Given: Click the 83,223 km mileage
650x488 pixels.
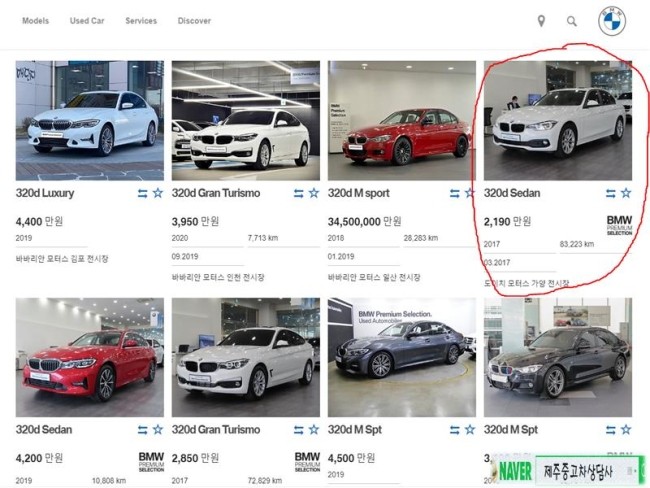Looking at the screenshot, I should pyautogui.click(x=577, y=244).
